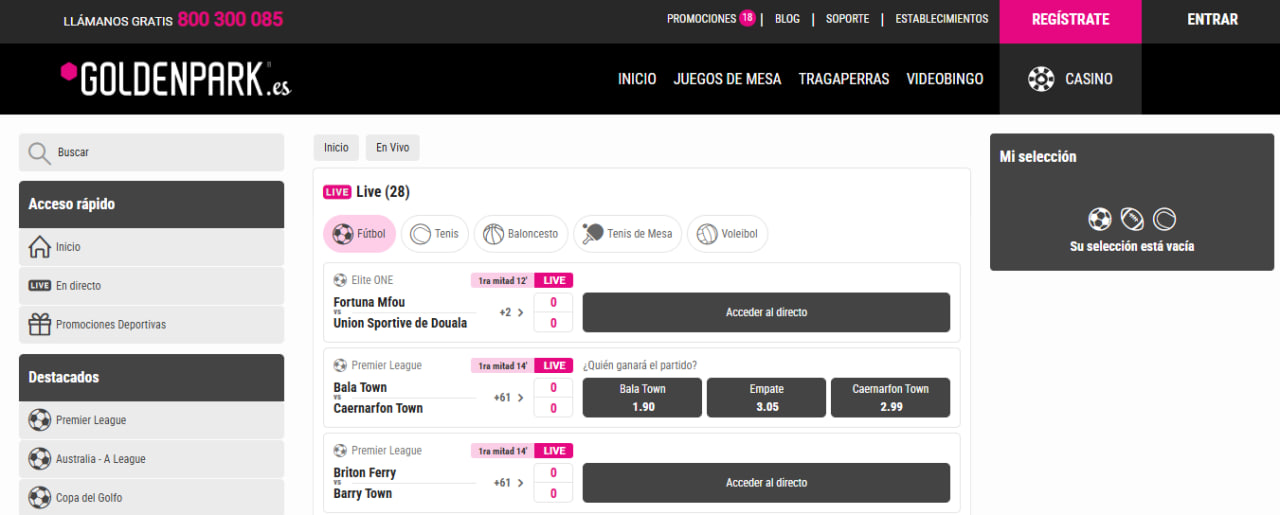Click the rugby ball icon in Mi selección
1280x515 pixels.
(1132, 219)
